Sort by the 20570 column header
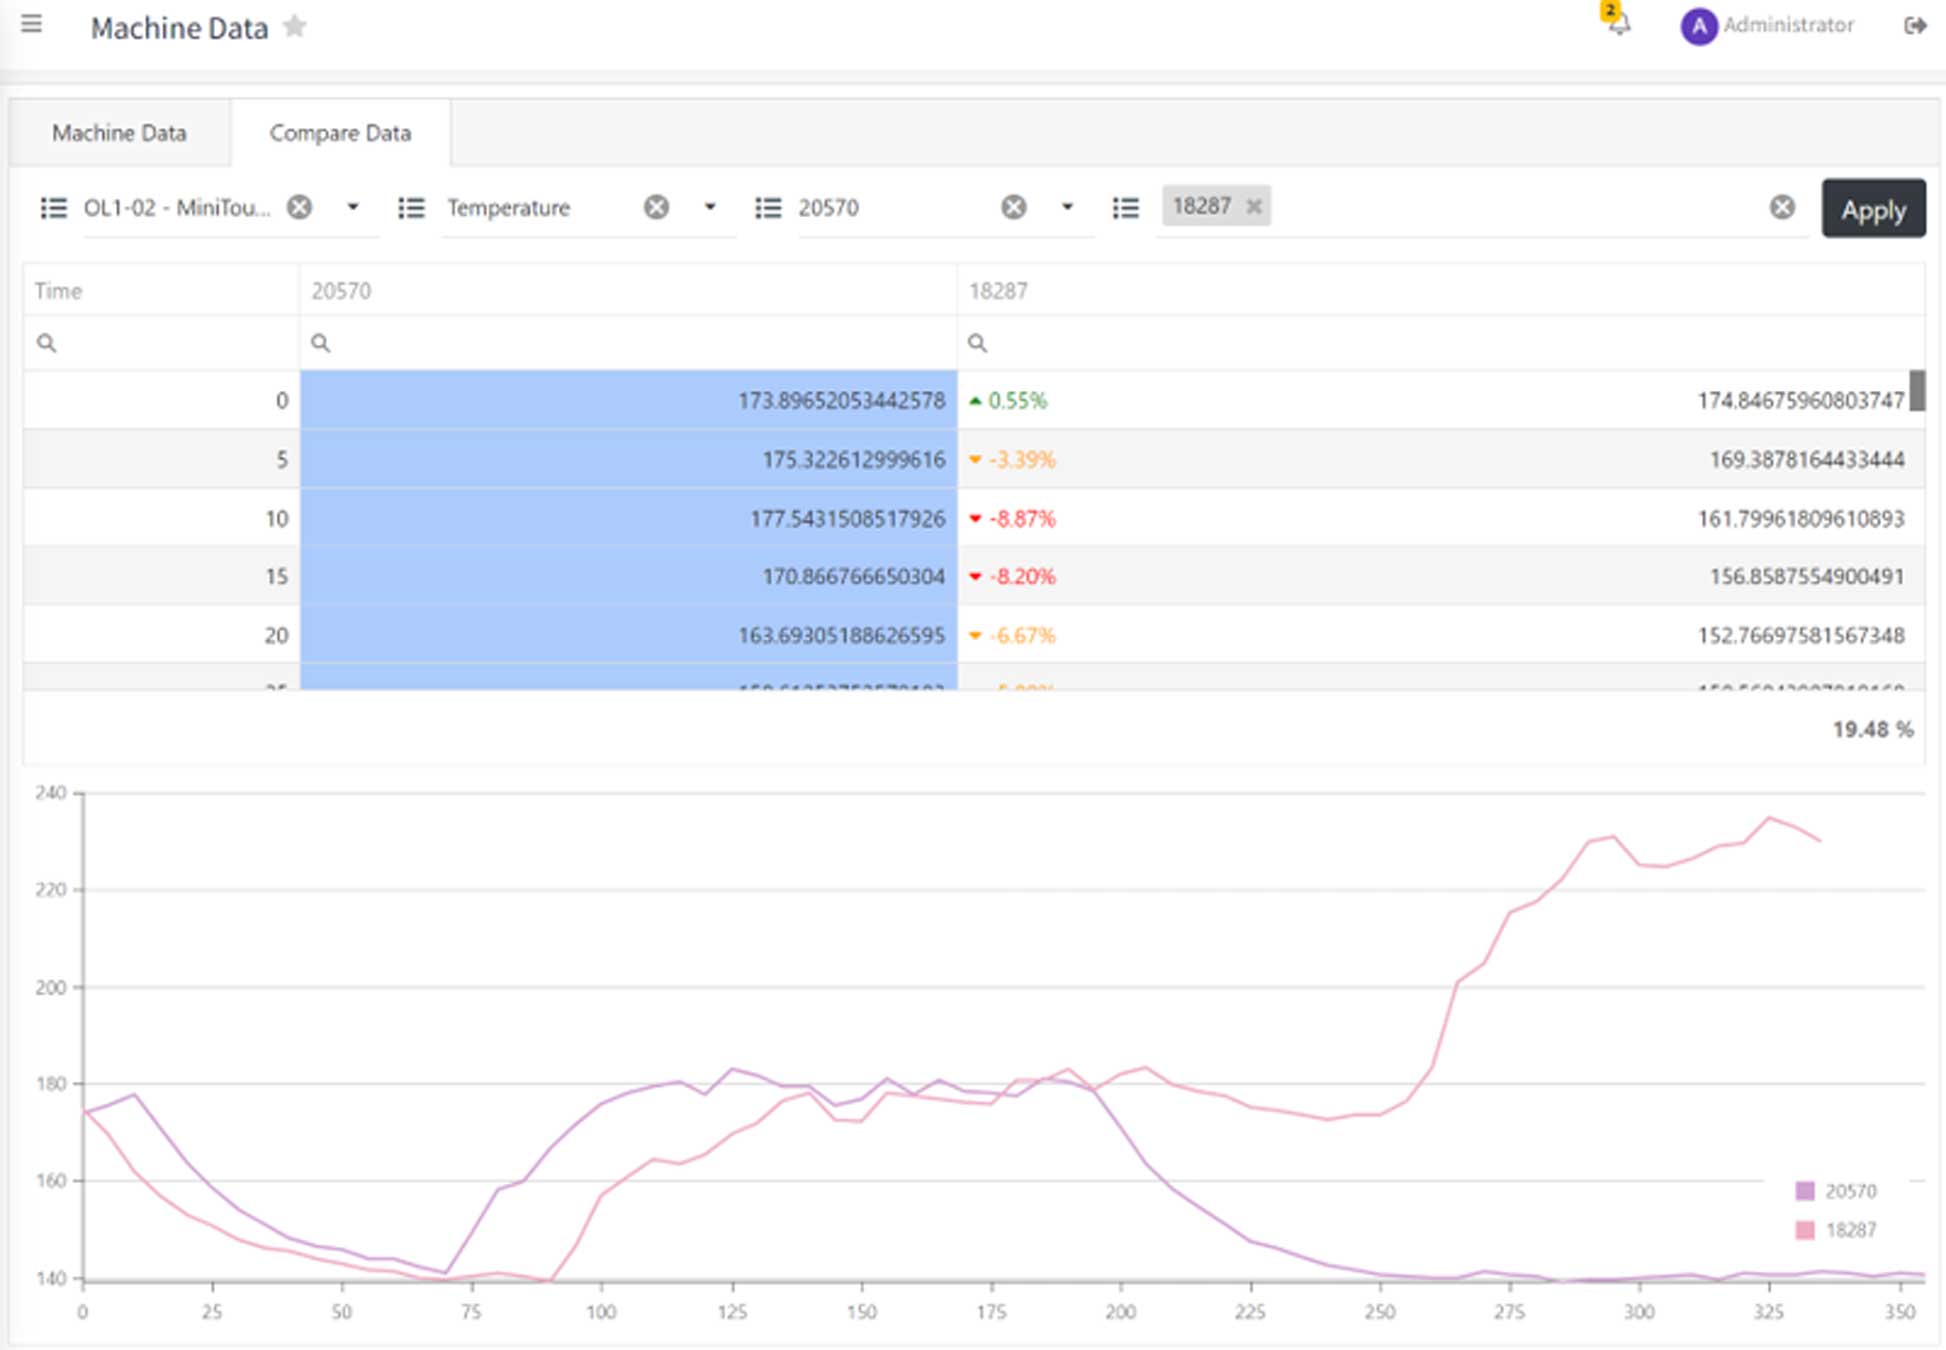 (628, 291)
